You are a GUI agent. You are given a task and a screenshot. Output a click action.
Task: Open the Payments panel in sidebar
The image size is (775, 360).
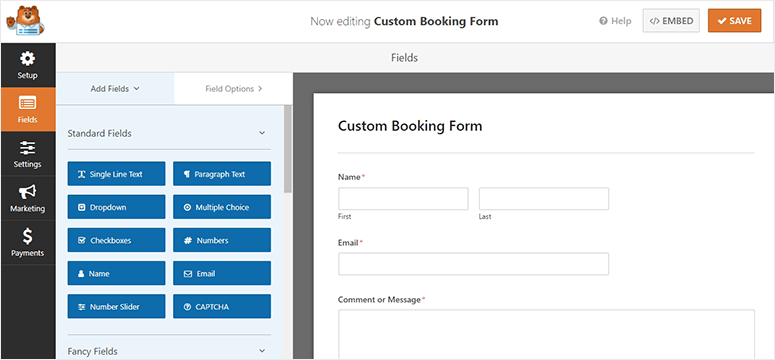point(28,242)
